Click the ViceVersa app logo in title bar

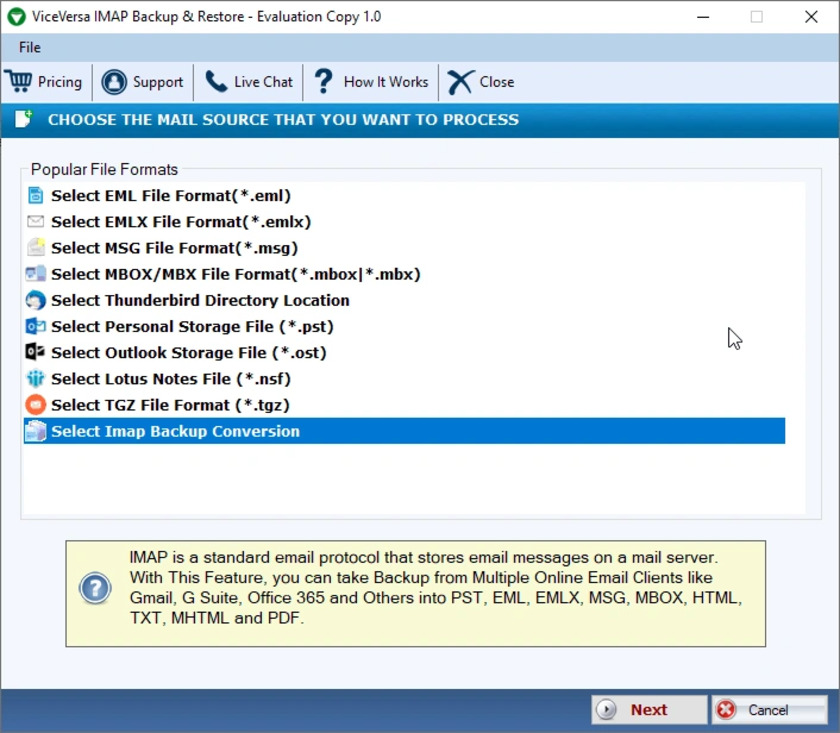click(x=17, y=17)
